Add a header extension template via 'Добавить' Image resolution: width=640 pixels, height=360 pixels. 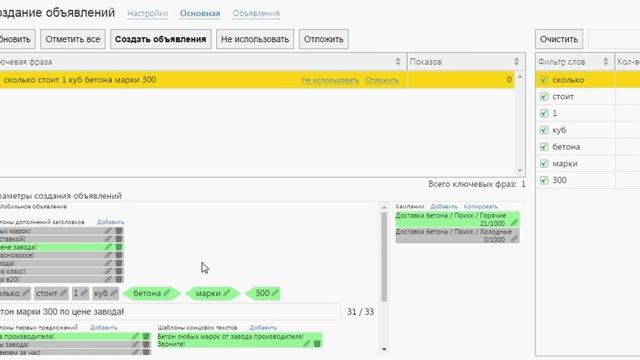tap(110, 222)
